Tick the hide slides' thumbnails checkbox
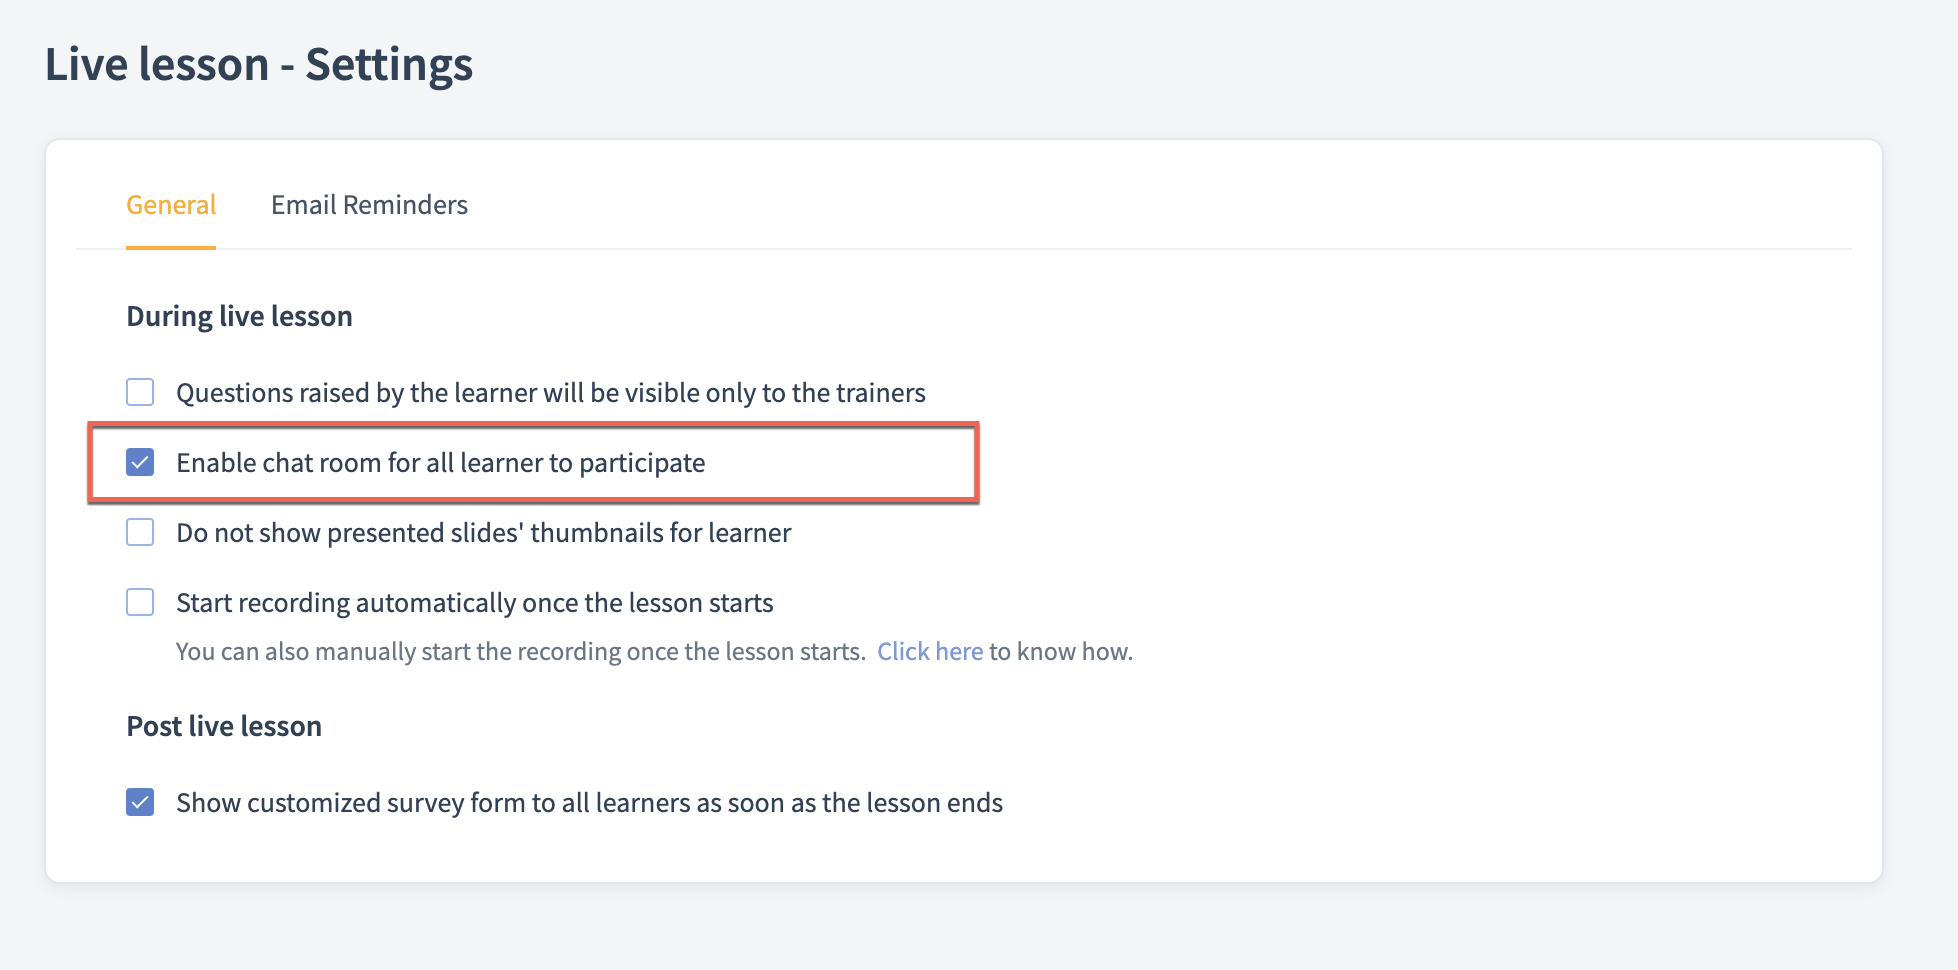Viewport: 1958px width, 970px height. [x=140, y=532]
